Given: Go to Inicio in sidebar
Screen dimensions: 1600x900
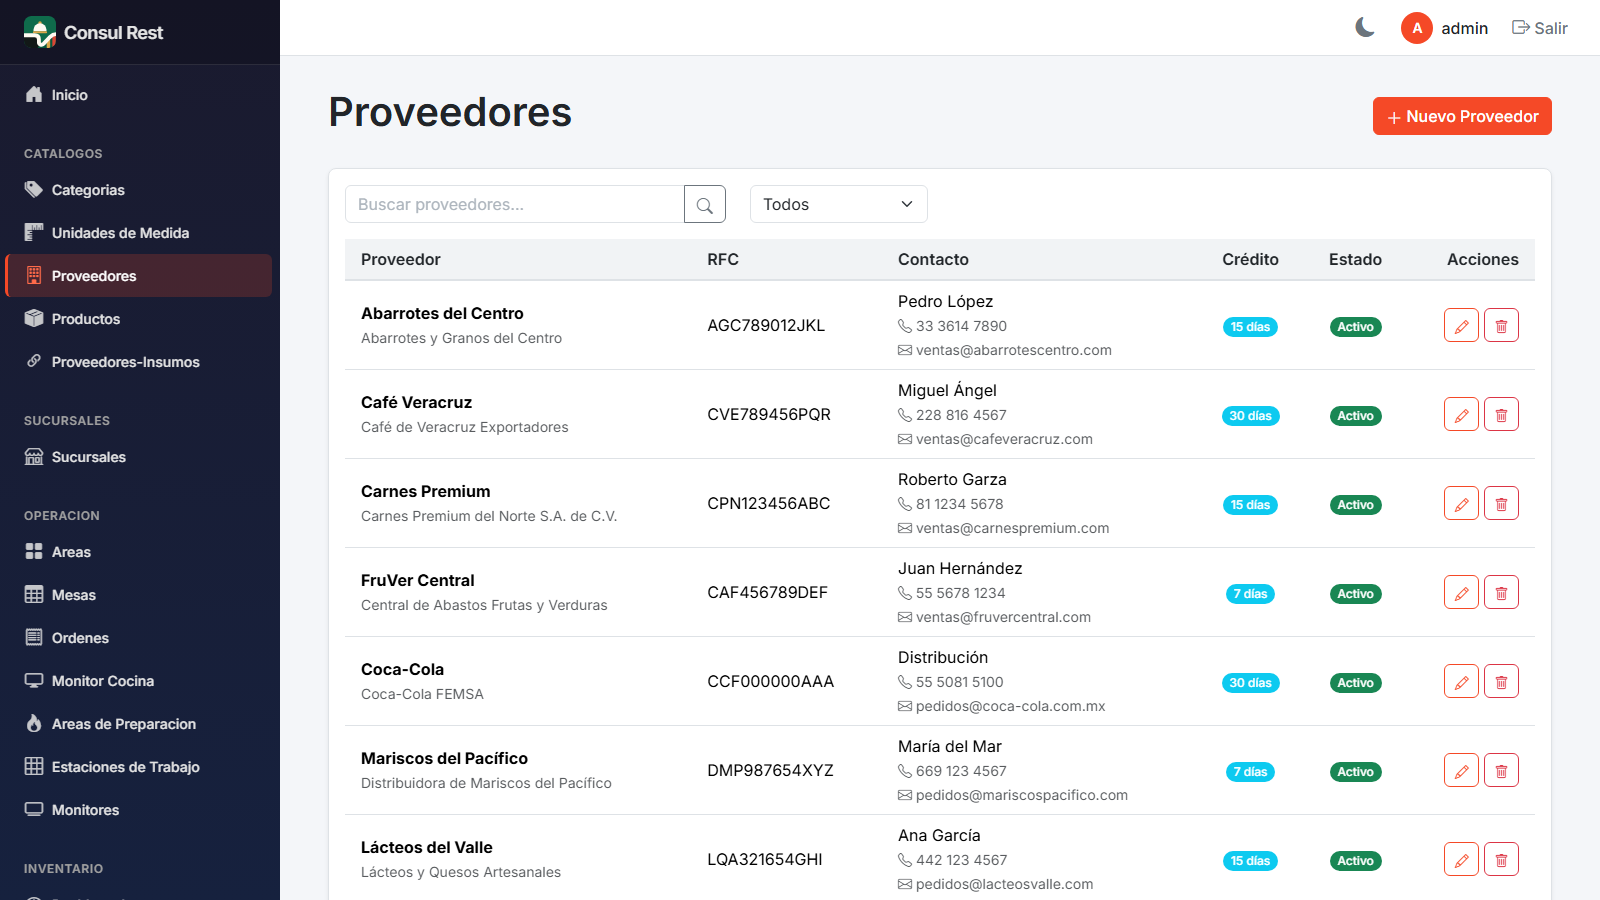Looking at the screenshot, I should click(x=140, y=95).
